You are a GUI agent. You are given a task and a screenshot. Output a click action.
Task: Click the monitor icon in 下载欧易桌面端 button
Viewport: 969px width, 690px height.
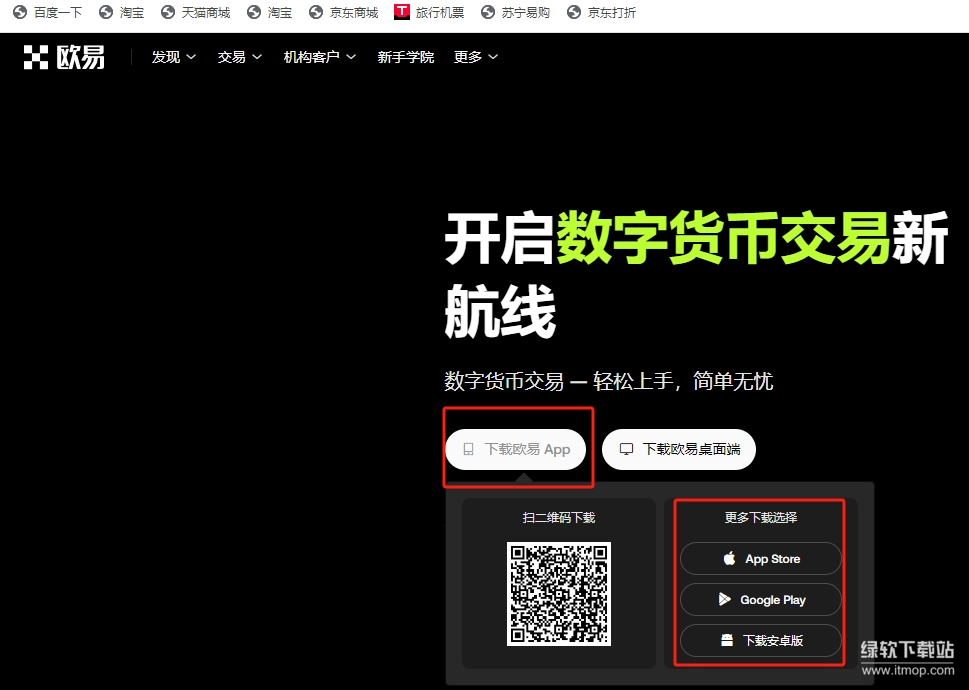click(x=626, y=450)
